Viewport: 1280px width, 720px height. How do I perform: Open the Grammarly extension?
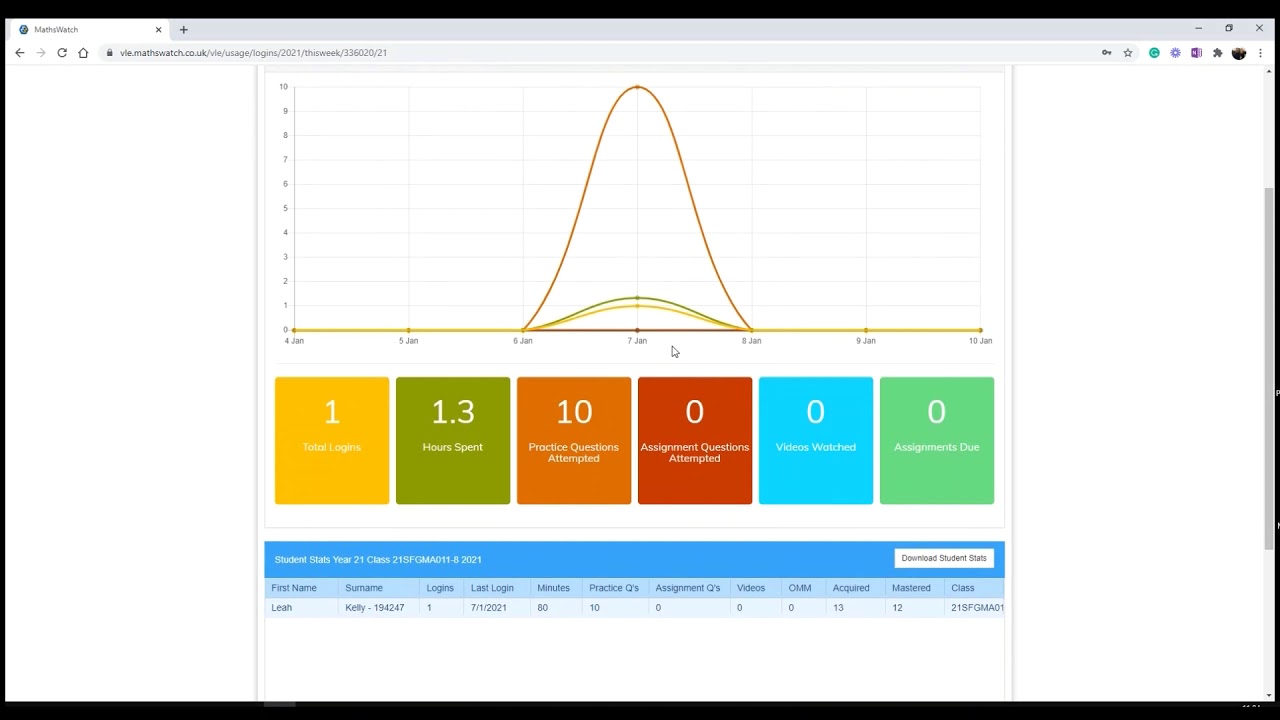(1154, 53)
